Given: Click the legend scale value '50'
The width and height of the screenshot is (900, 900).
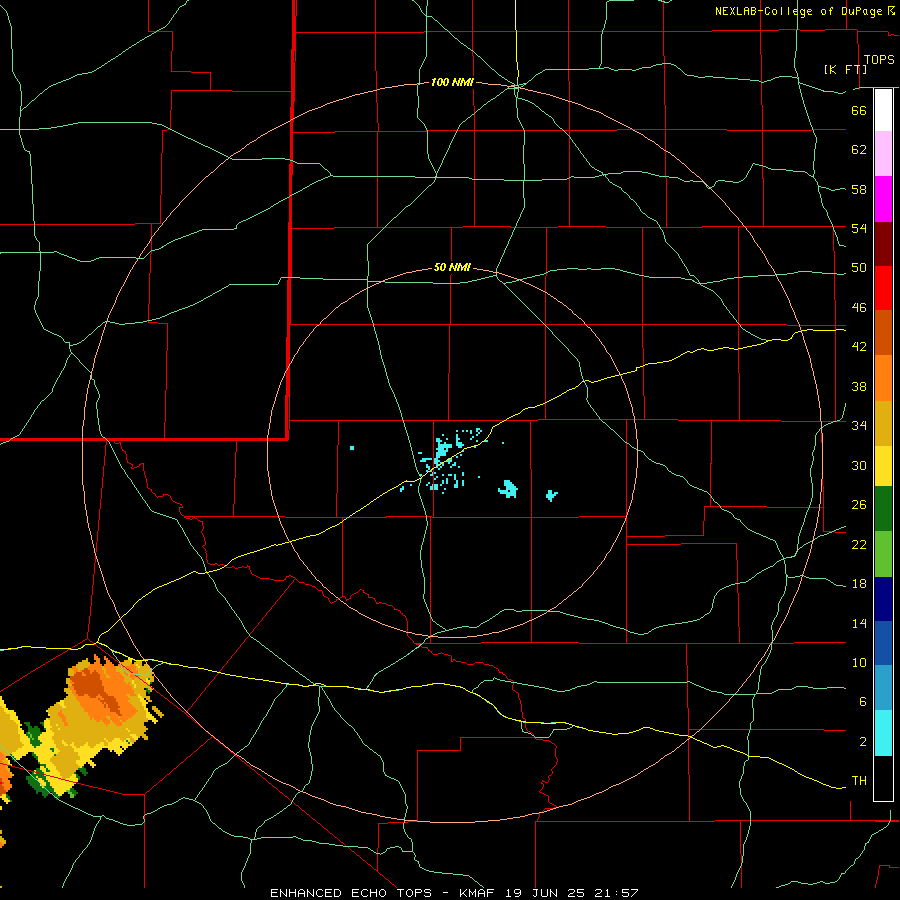Looking at the screenshot, I should pyautogui.click(x=859, y=268).
